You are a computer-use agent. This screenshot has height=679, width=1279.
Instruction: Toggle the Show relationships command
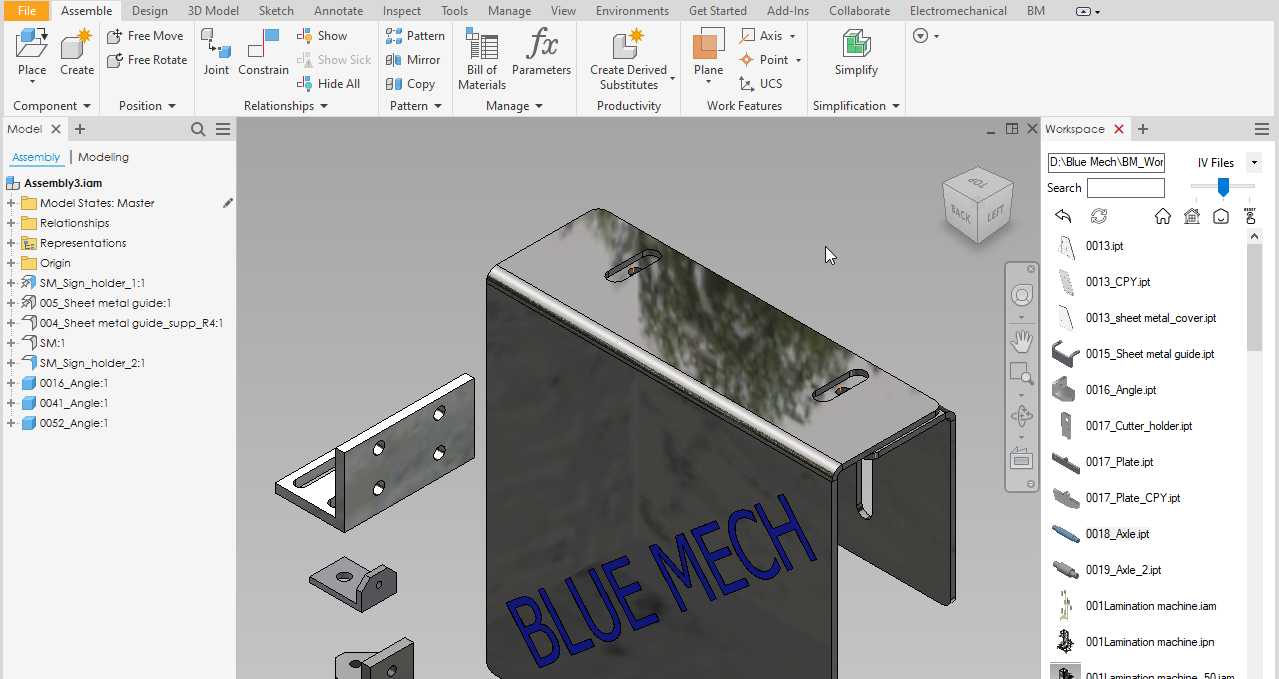pos(322,36)
